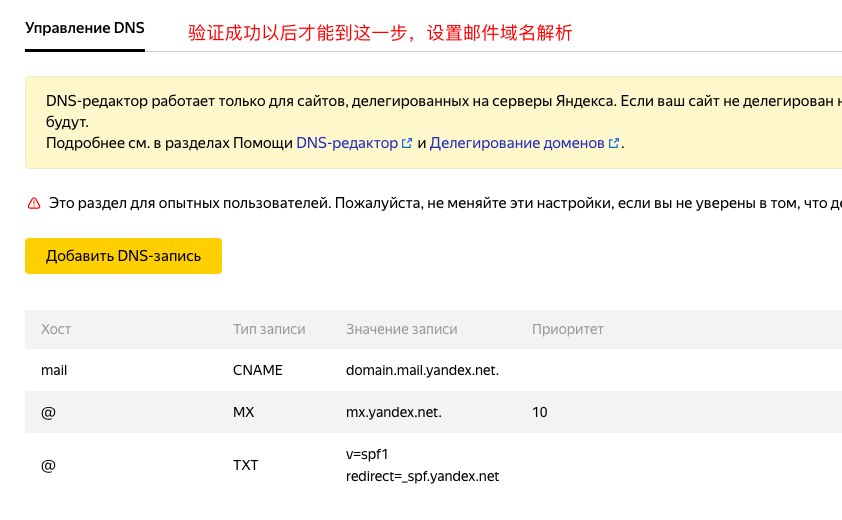Click the Хост column header
842x520 pixels.
click(x=56, y=329)
